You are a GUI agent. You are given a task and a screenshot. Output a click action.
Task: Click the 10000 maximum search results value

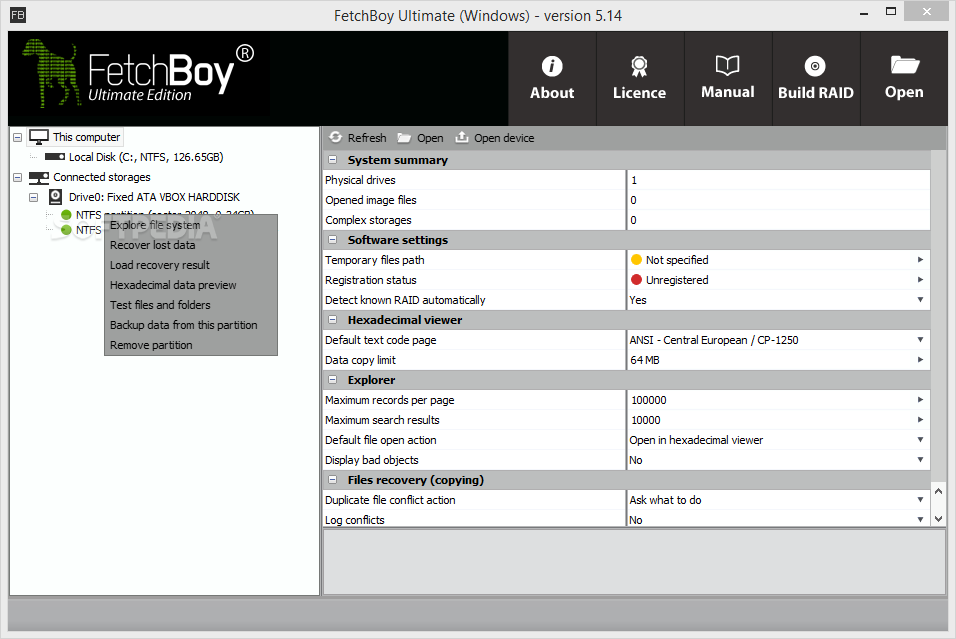(646, 420)
